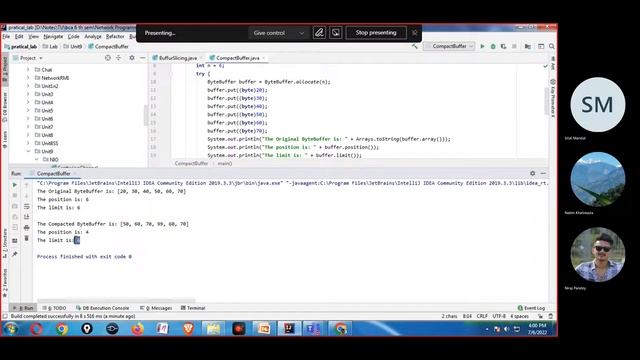Image resolution: width=640 pixels, height=360 pixels.
Task: Expand the Chat folder
Action: 28,70
